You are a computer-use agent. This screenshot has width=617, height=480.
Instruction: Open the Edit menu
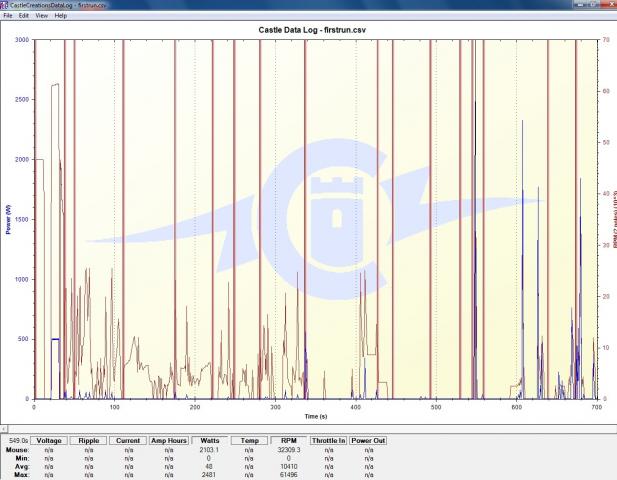23,16
